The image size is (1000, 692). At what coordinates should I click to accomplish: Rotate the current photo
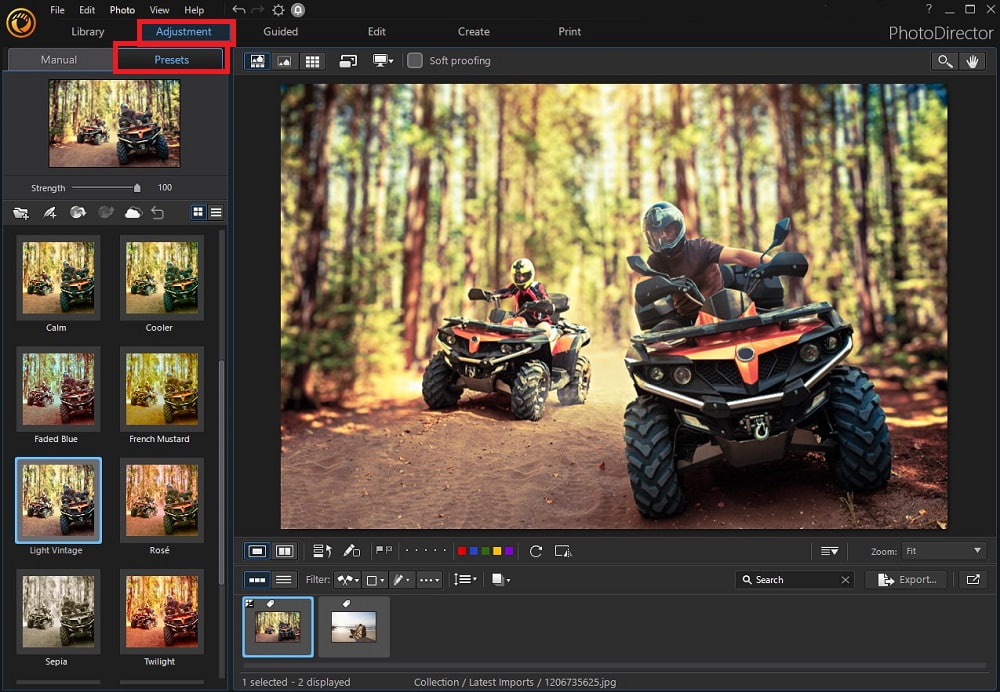(537, 551)
